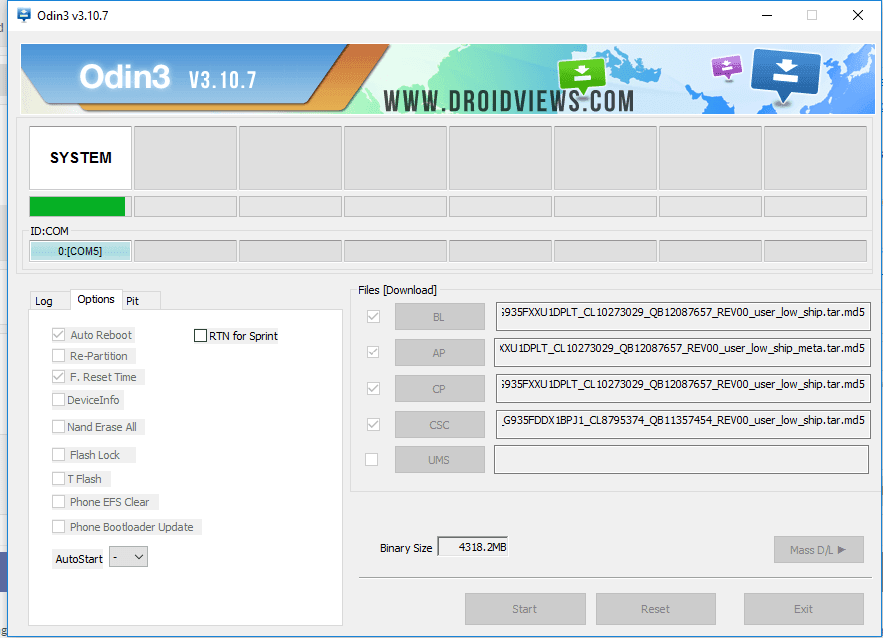Viewport: 883px width, 638px height.
Task: Click the AutoStart label
Action: tap(79, 559)
